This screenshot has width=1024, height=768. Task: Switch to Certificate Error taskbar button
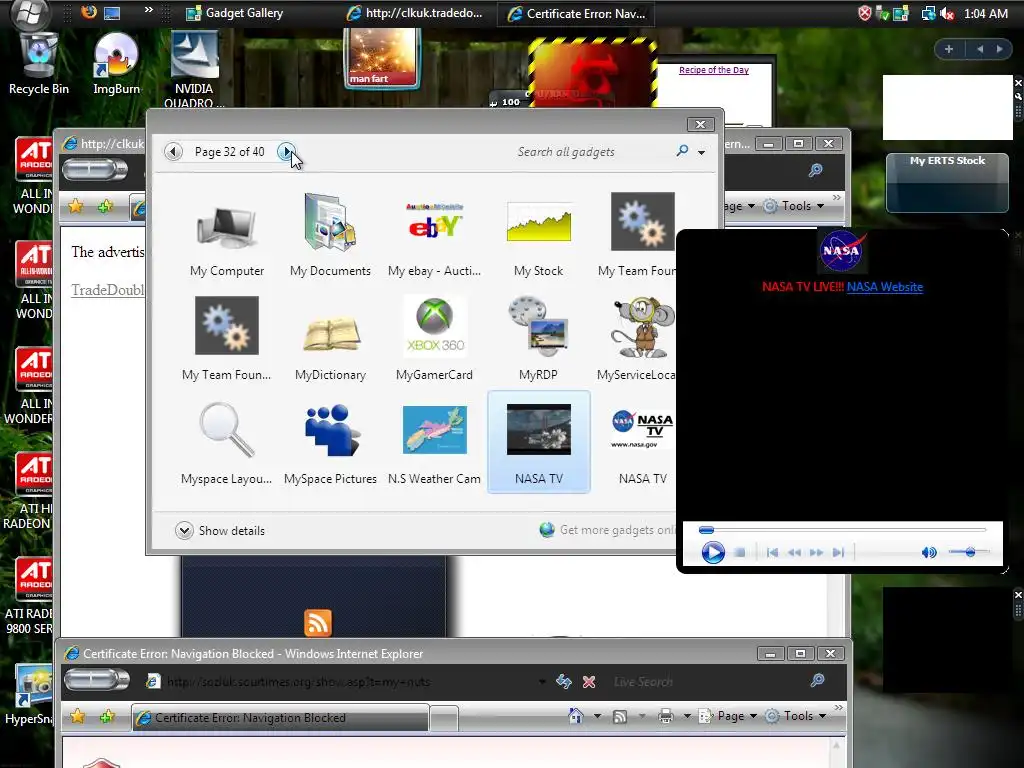pos(576,13)
